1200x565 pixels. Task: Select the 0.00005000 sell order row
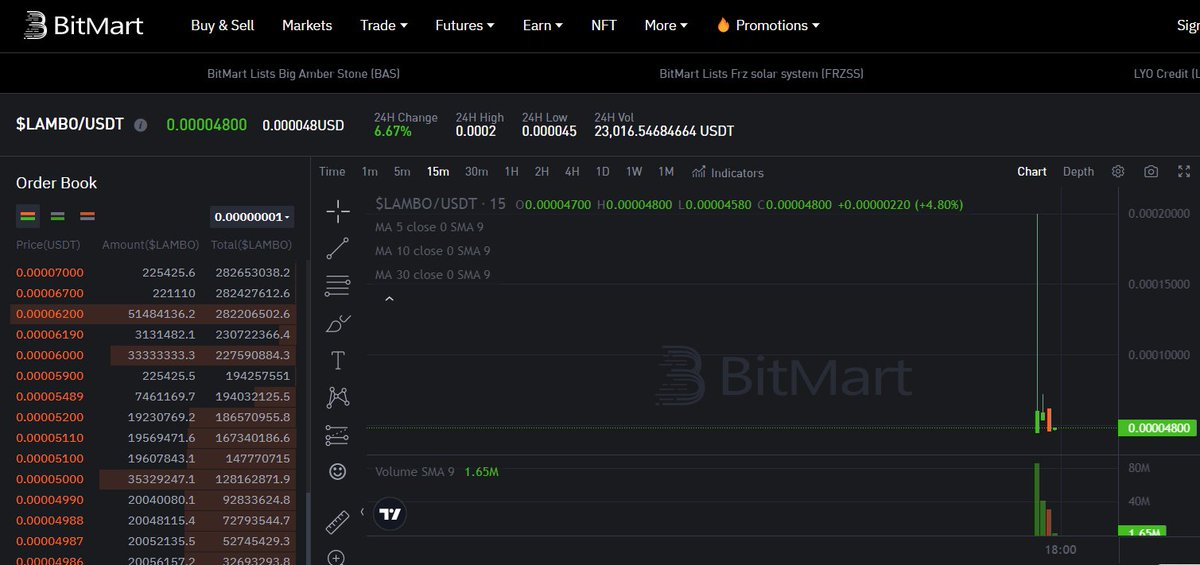pos(153,479)
